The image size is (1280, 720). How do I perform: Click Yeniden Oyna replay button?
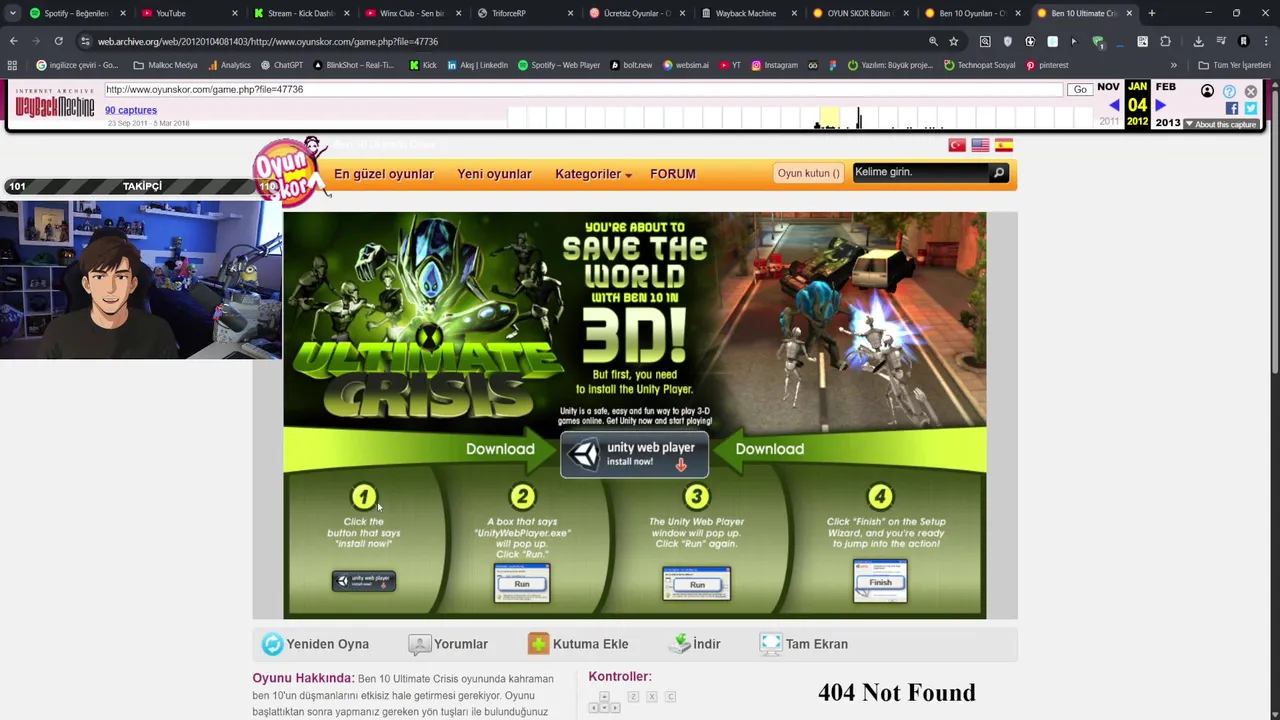click(316, 644)
